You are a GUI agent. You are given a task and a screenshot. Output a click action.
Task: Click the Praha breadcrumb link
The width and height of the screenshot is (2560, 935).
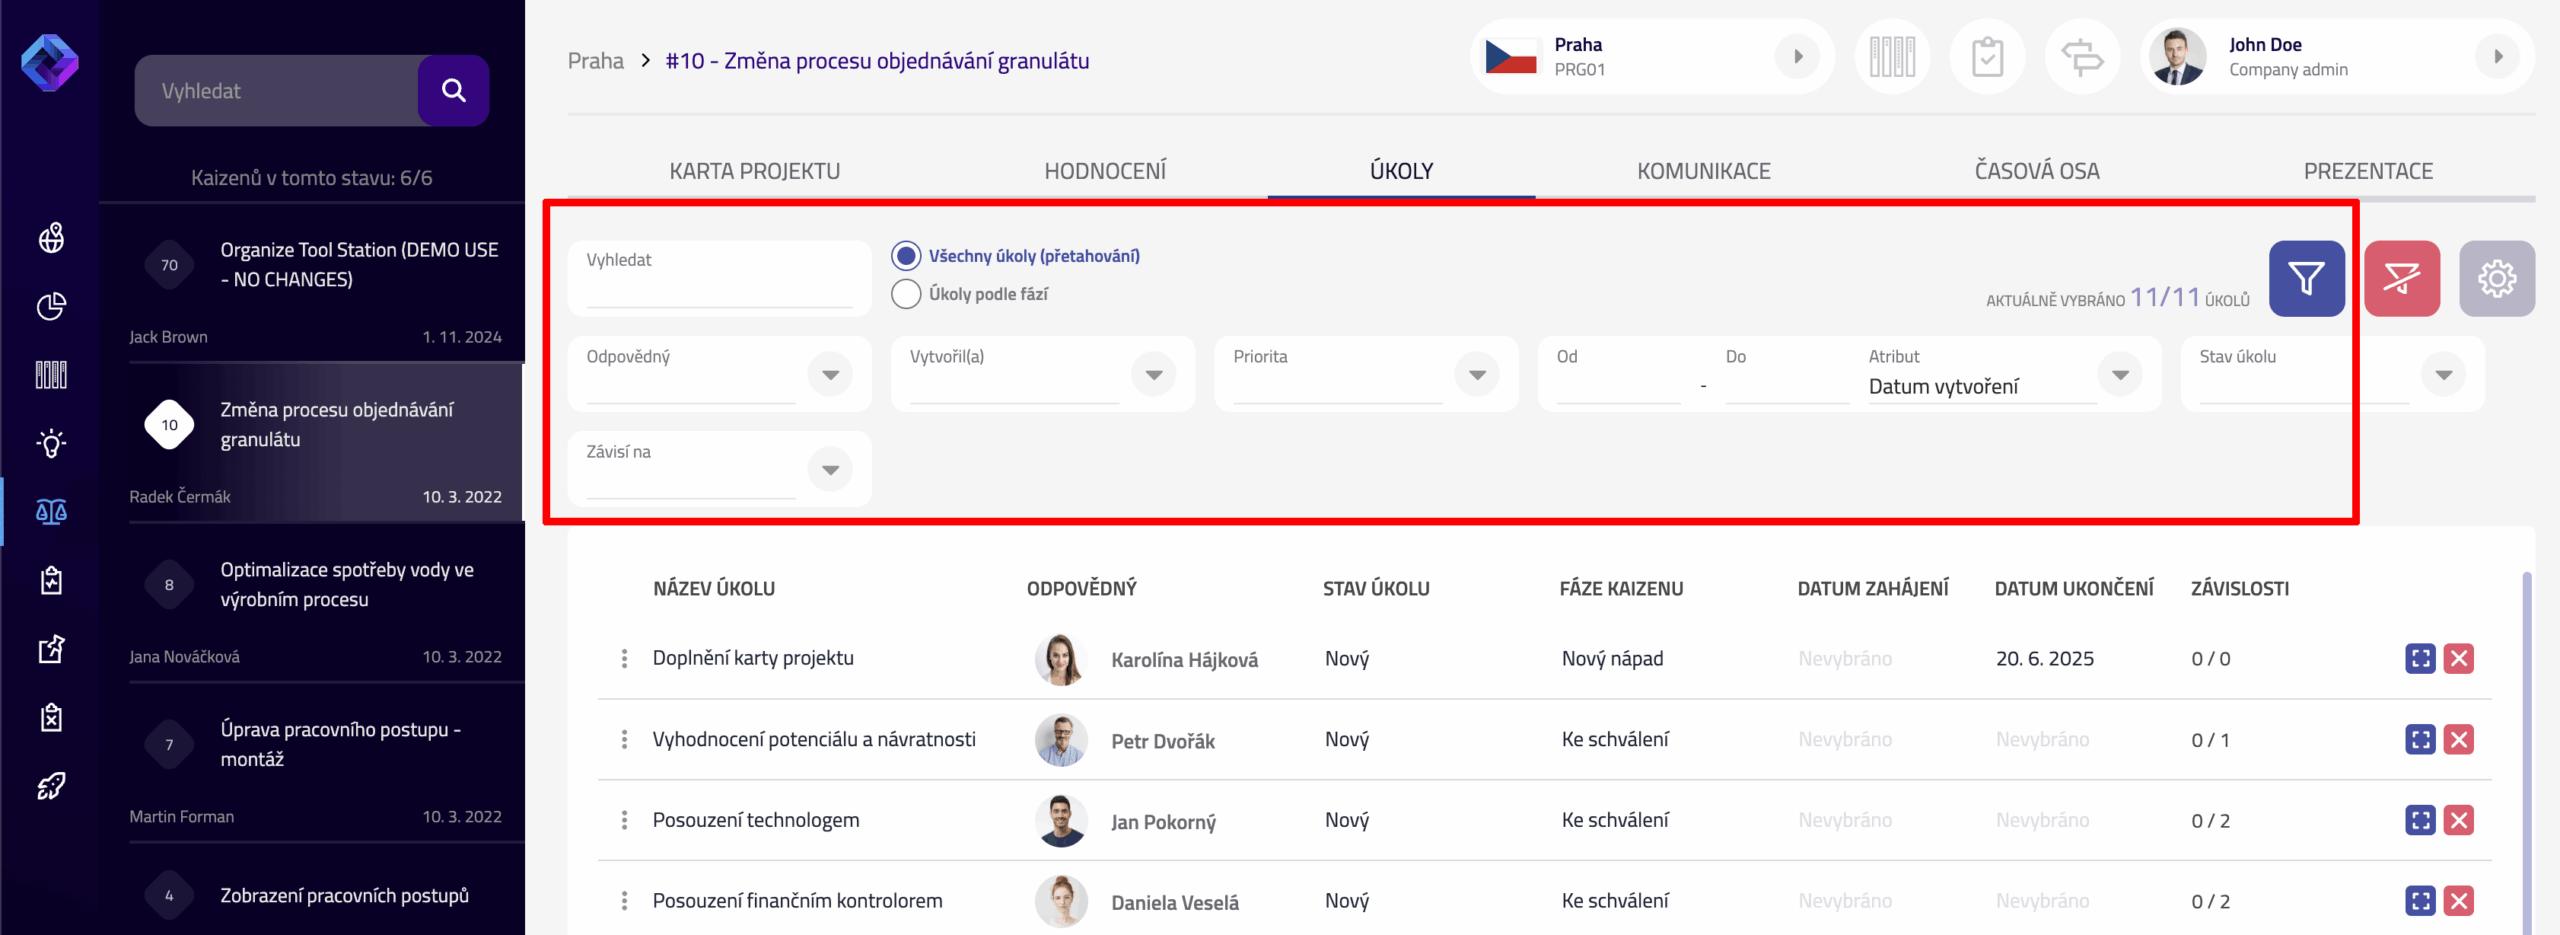pyautogui.click(x=595, y=61)
